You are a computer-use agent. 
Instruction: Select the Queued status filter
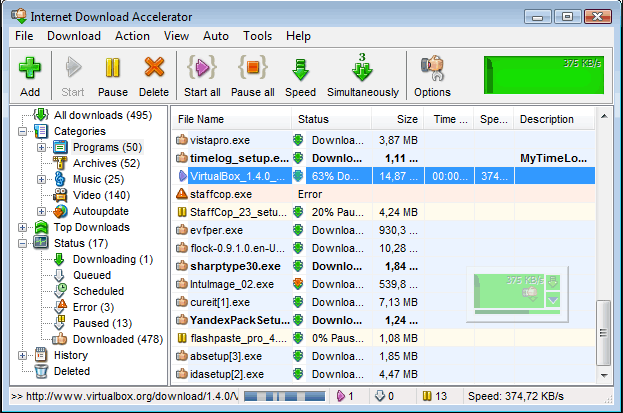pyautogui.click(x=92, y=275)
